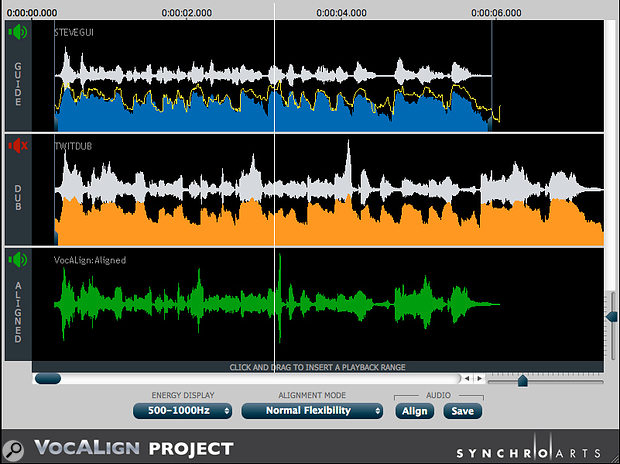Select the GUIDE track label
Image resolution: width=620 pixels, height=464 pixels.
pos(18,84)
